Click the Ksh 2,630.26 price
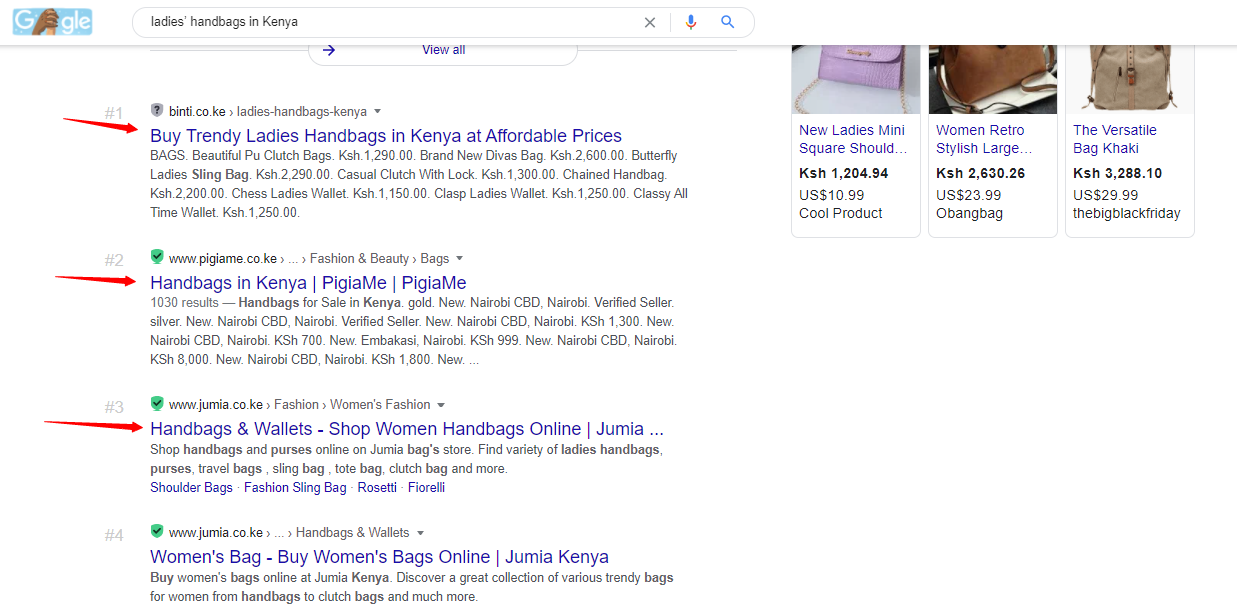The height and width of the screenshot is (610, 1237). [981, 173]
